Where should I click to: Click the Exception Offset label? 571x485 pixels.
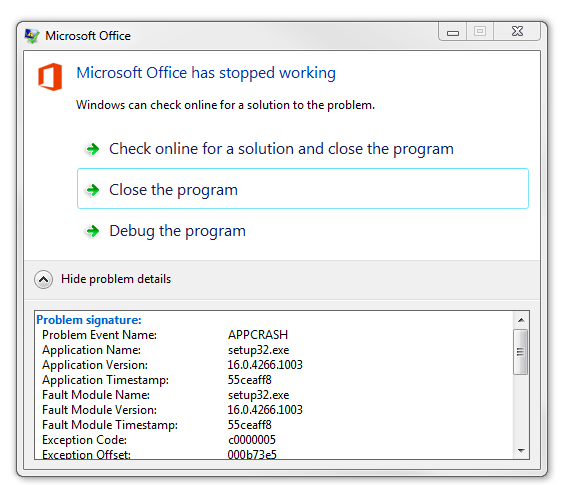[86, 454]
